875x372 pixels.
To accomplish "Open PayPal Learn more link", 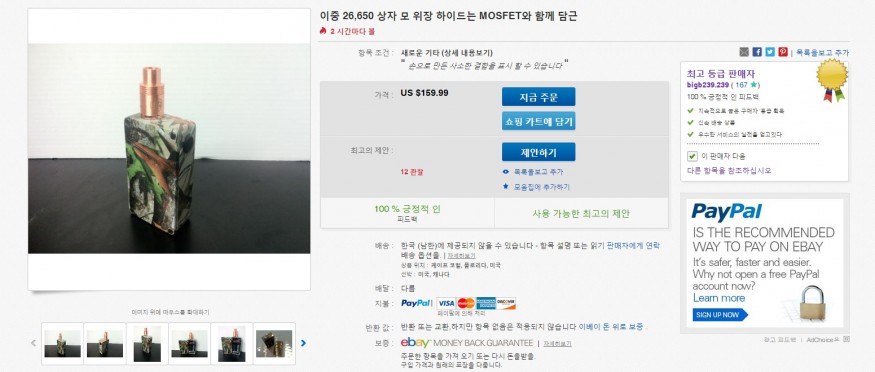I will [719, 298].
